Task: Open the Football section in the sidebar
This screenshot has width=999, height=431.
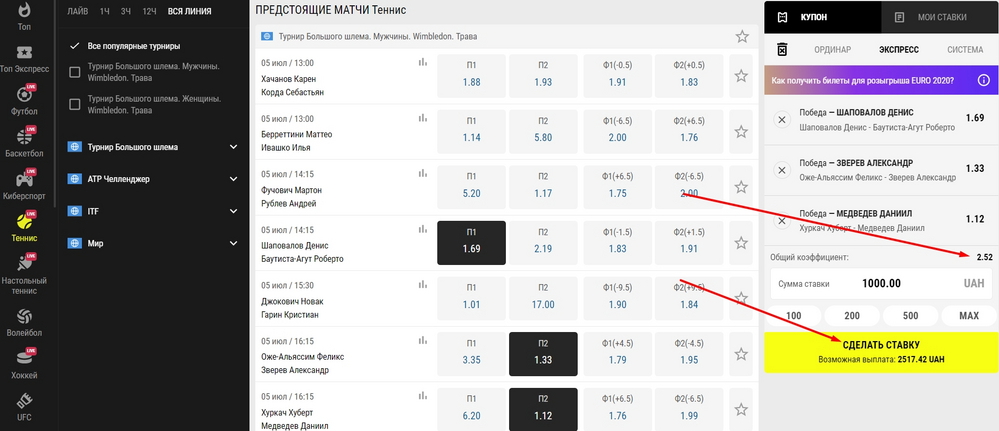Action: pyautogui.click(x=24, y=98)
